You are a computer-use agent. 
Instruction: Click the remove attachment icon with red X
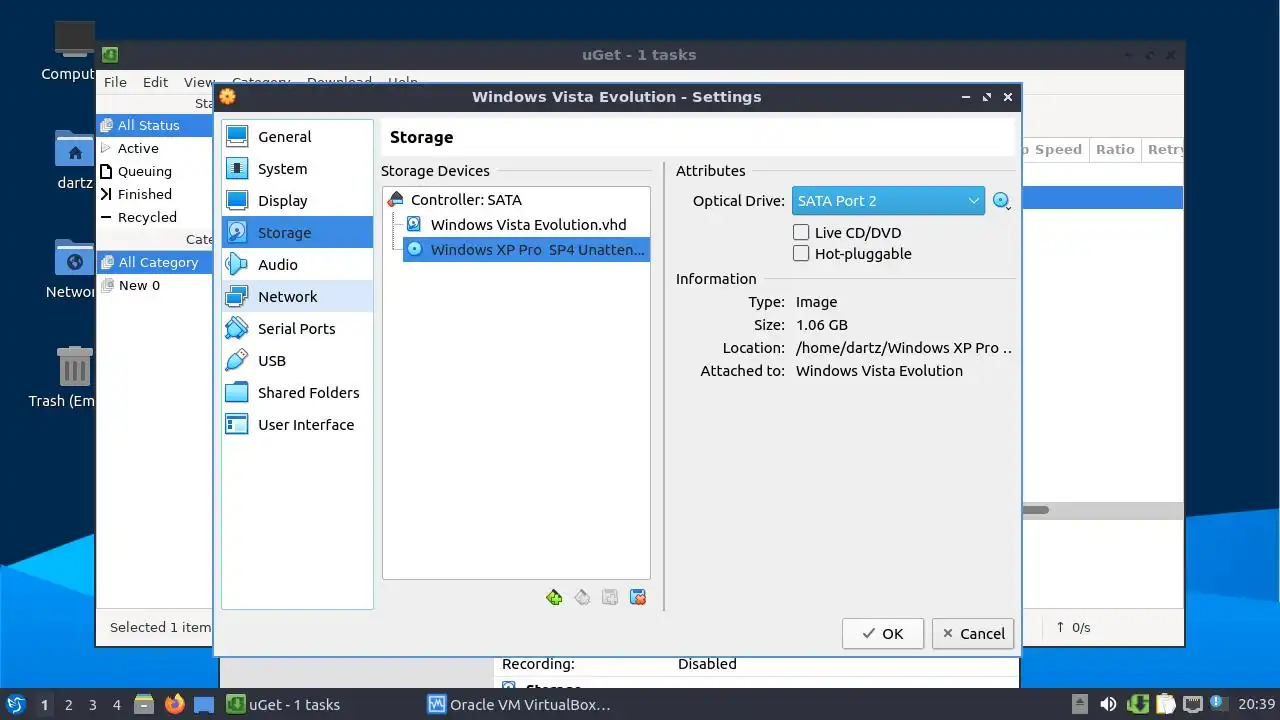pyautogui.click(x=638, y=598)
